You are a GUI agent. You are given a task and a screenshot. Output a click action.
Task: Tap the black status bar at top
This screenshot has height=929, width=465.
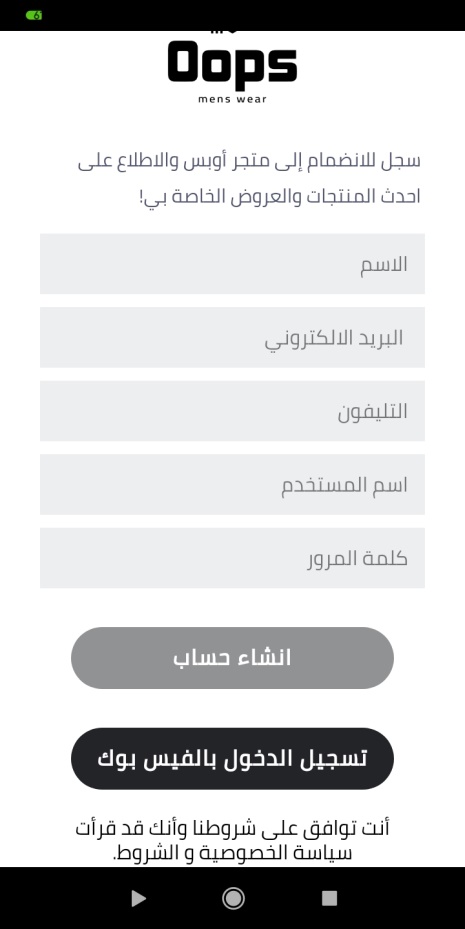click(232, 15)
